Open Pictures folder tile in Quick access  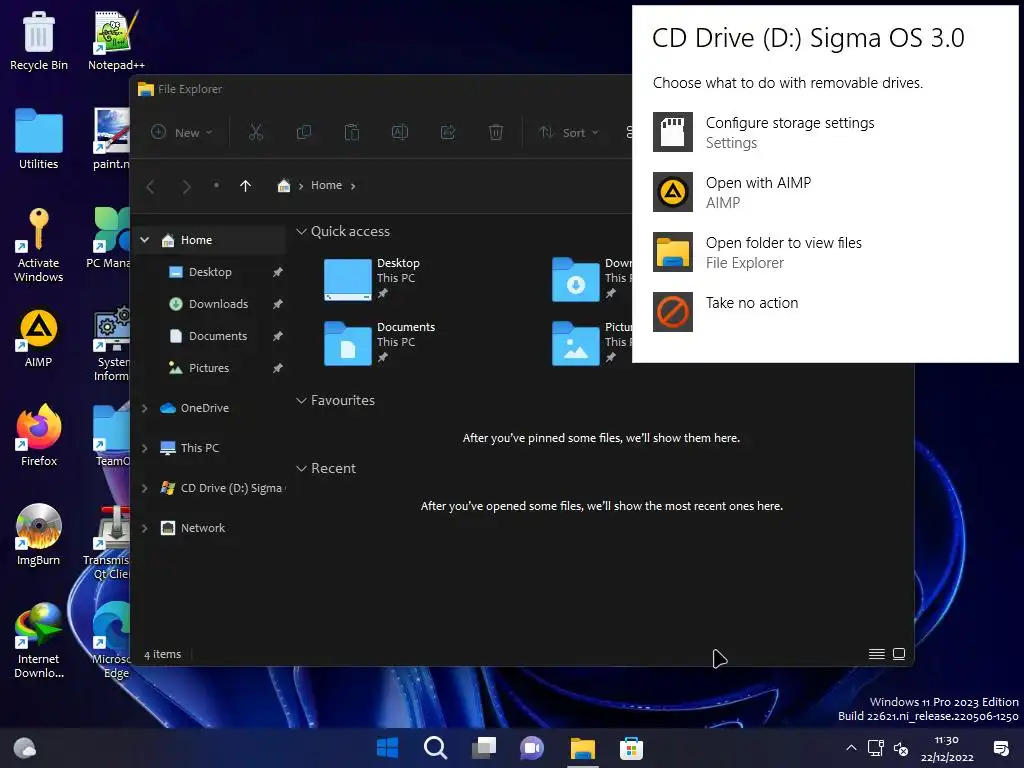(590, 344)
